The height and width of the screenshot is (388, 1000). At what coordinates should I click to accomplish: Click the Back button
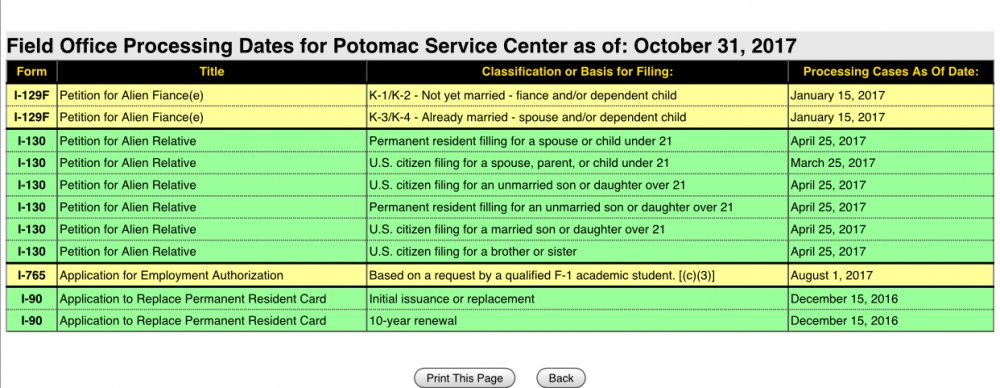coord(561,378)
